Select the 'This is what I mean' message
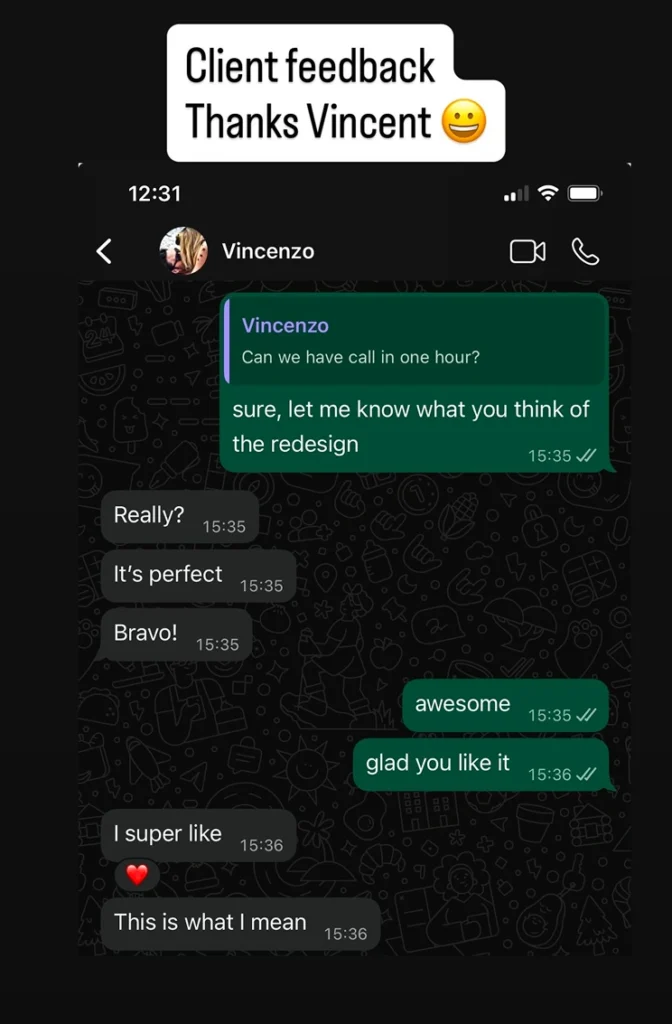This screenshot has height=1024, width=672. pyautogui.click(x=240, y=923)
